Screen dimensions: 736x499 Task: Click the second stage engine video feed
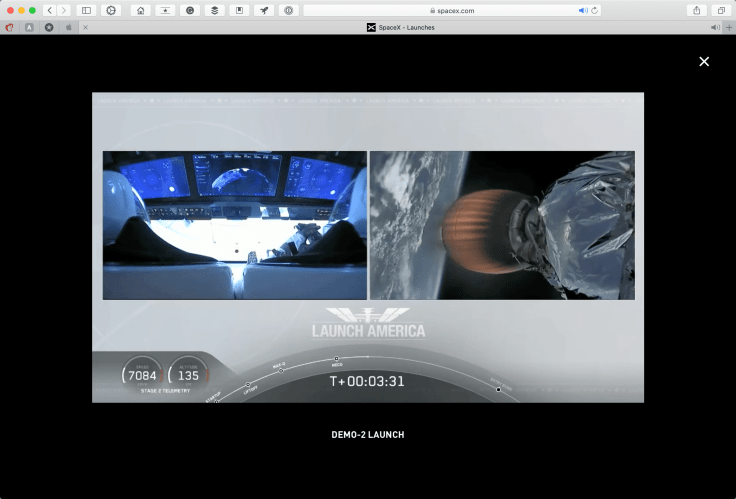click(502, 225)
